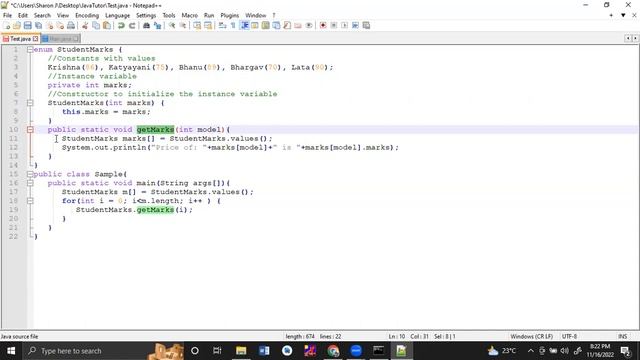
Task: Collapse the constructor fold marker on line 7
Action: (30, 103)
